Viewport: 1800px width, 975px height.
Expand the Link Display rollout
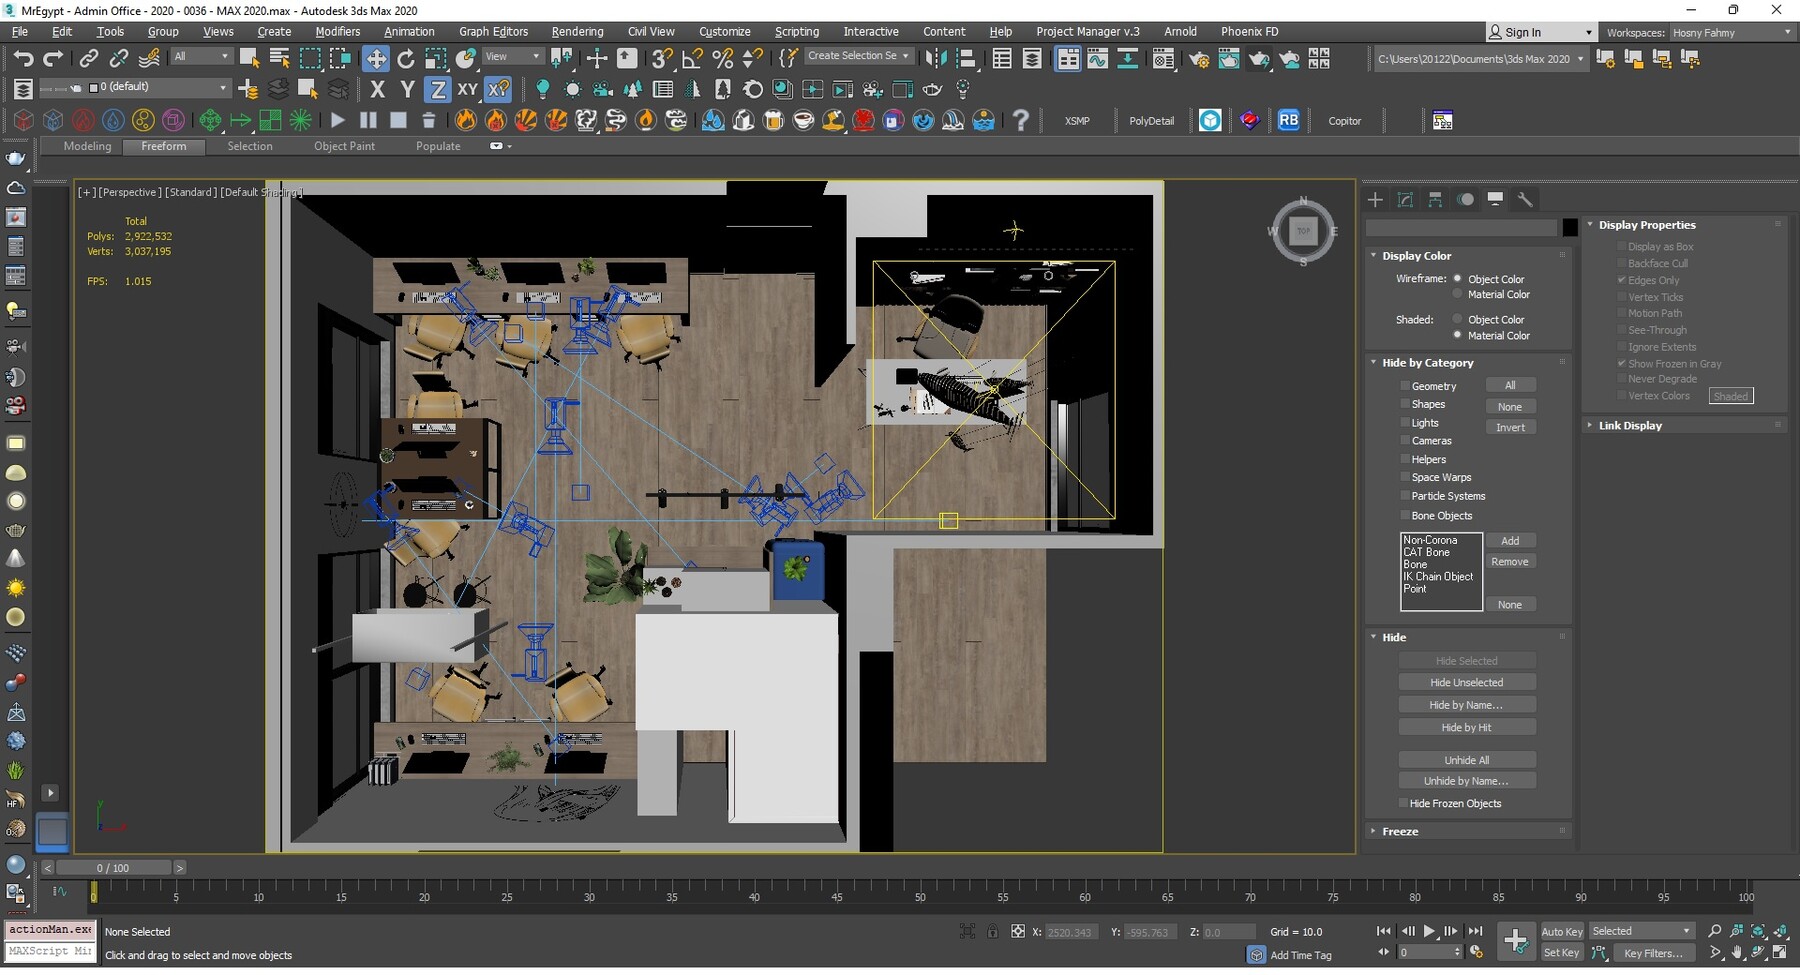click(1630, 426)
